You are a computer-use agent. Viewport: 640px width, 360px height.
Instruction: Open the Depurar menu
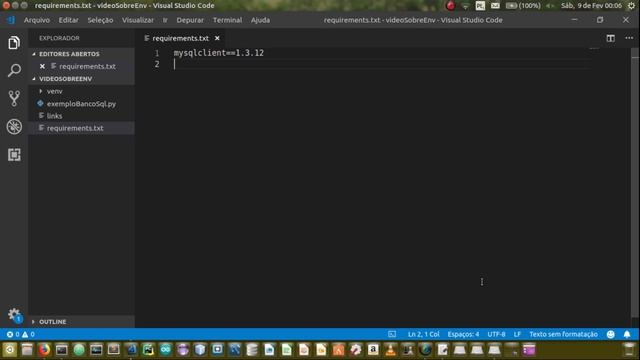[x=190, y=20]
